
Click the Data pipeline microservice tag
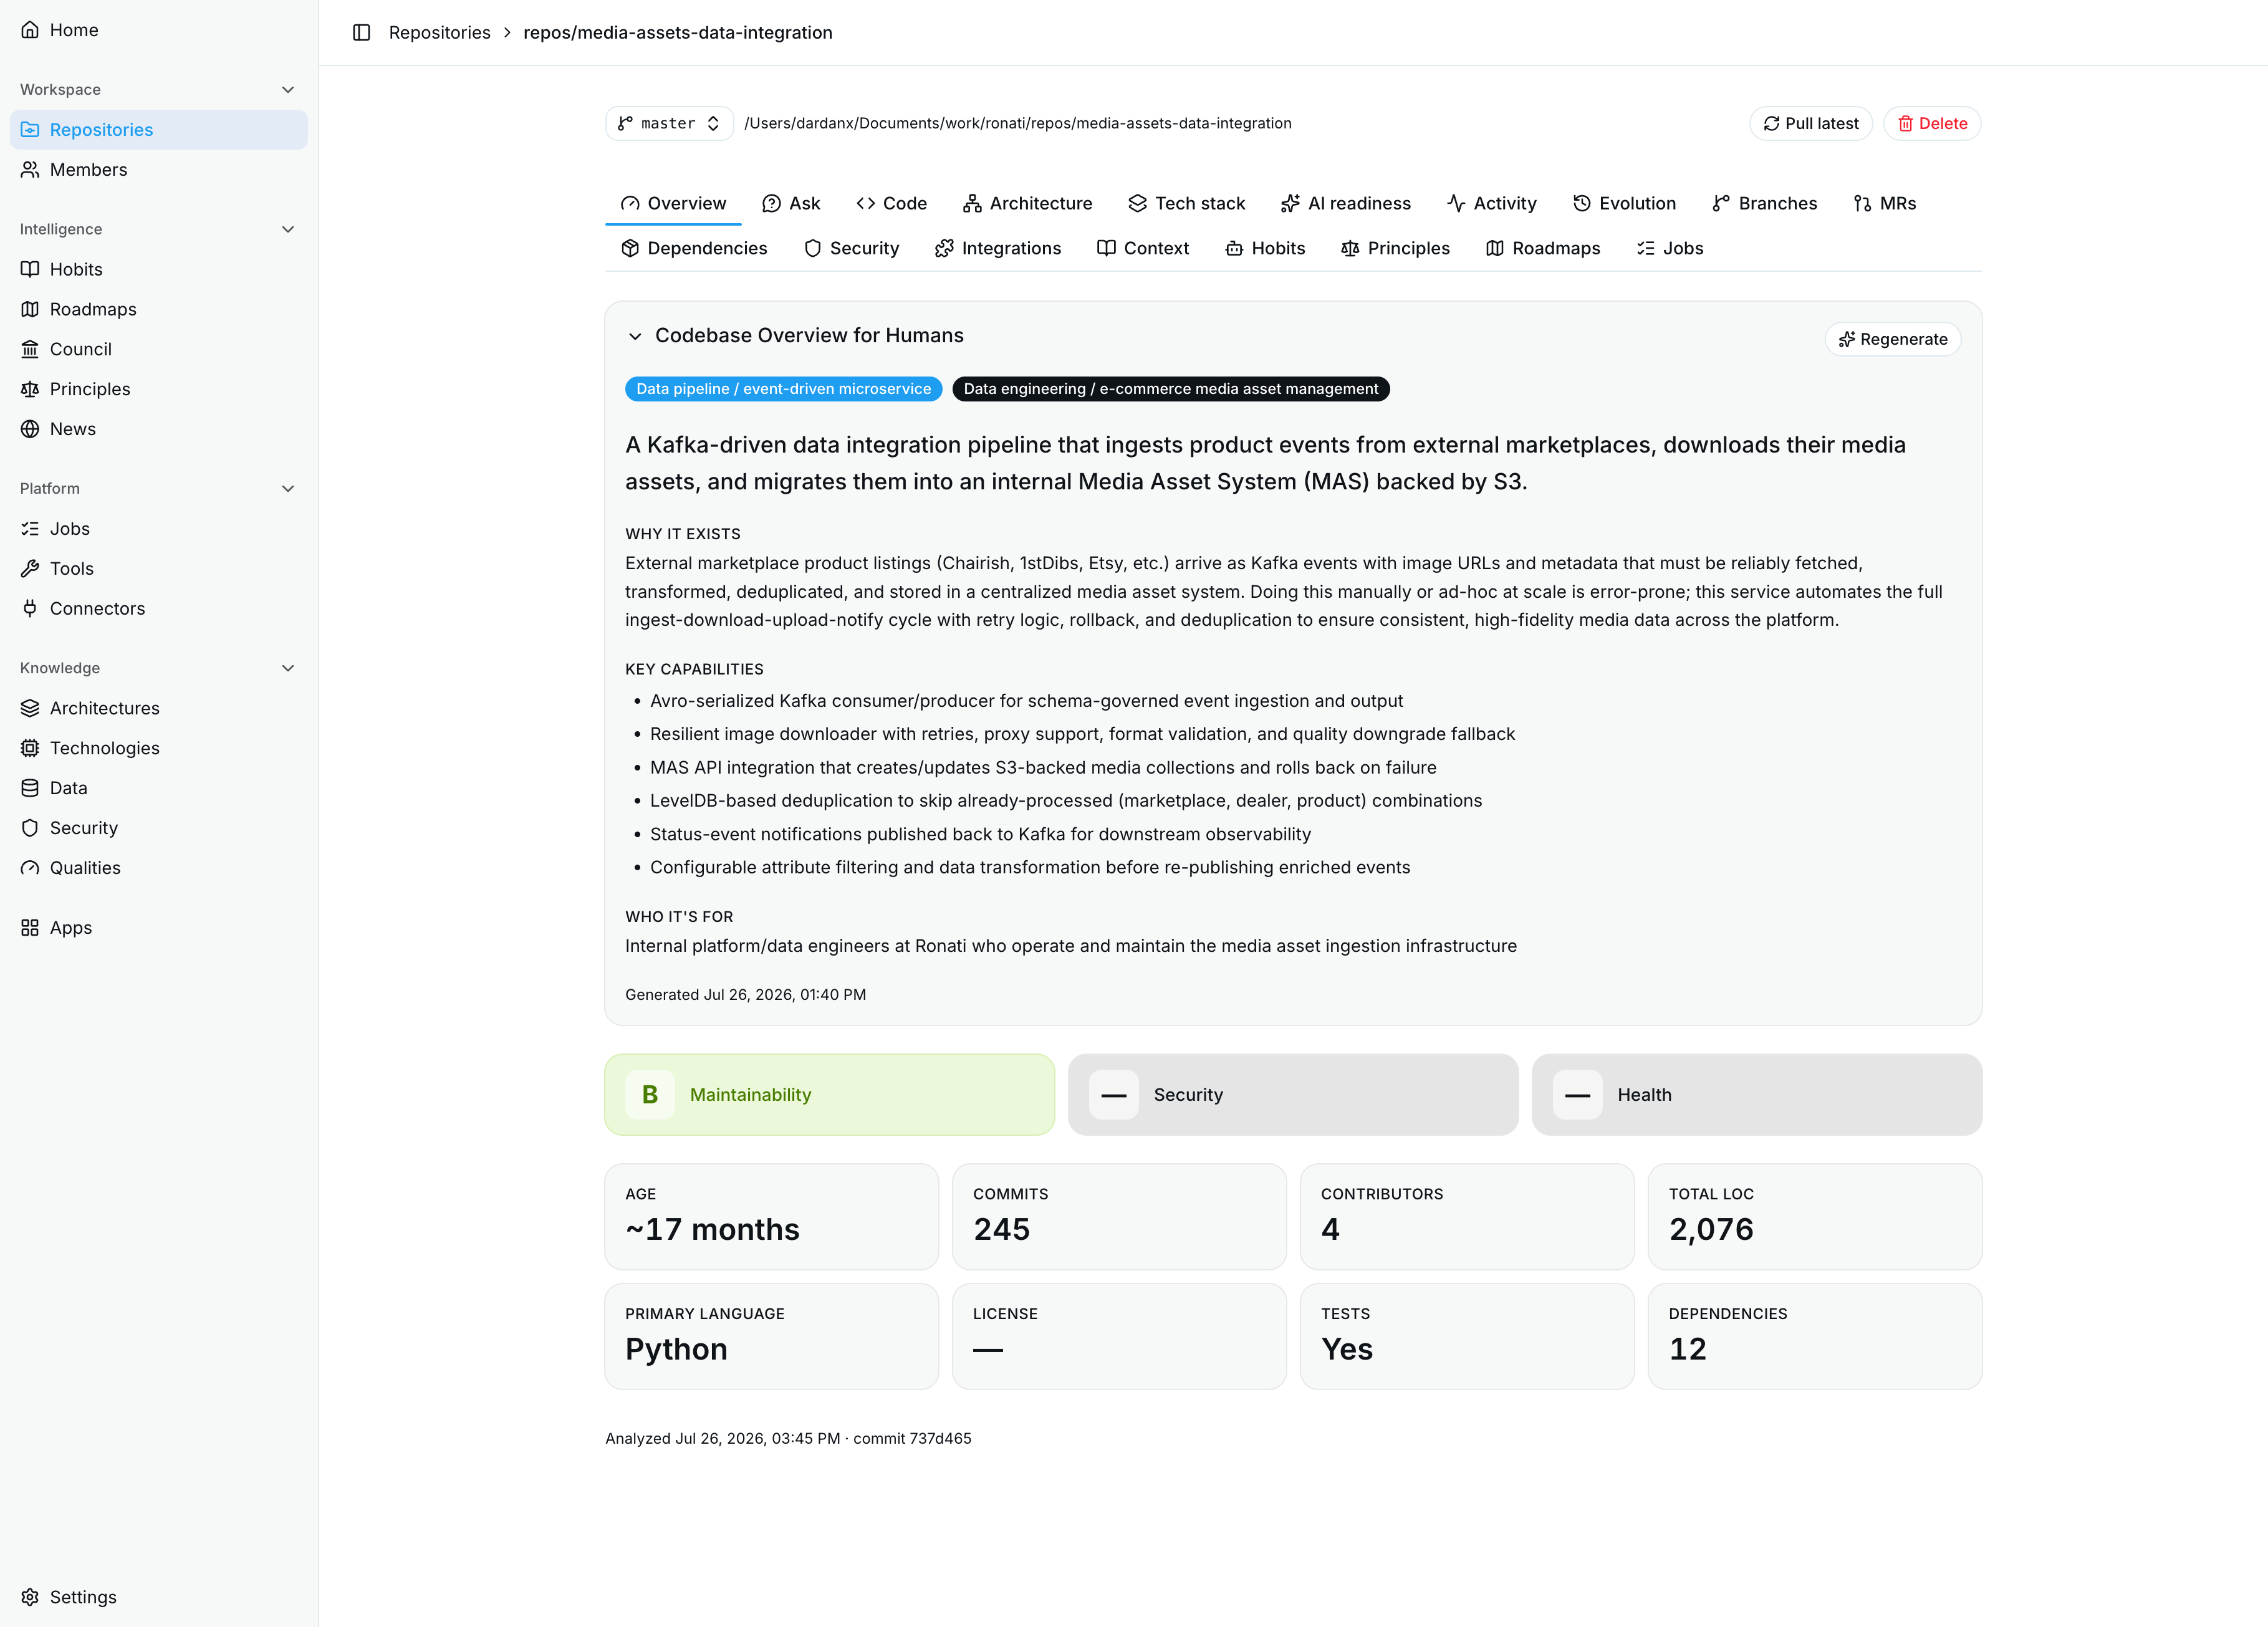[x=784, y=389]
